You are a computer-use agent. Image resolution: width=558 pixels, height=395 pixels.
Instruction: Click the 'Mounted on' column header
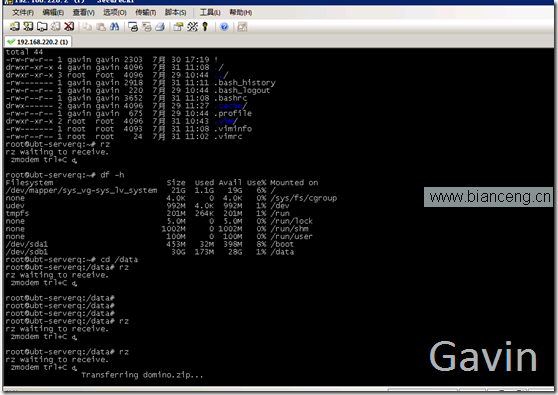(294, 183)
